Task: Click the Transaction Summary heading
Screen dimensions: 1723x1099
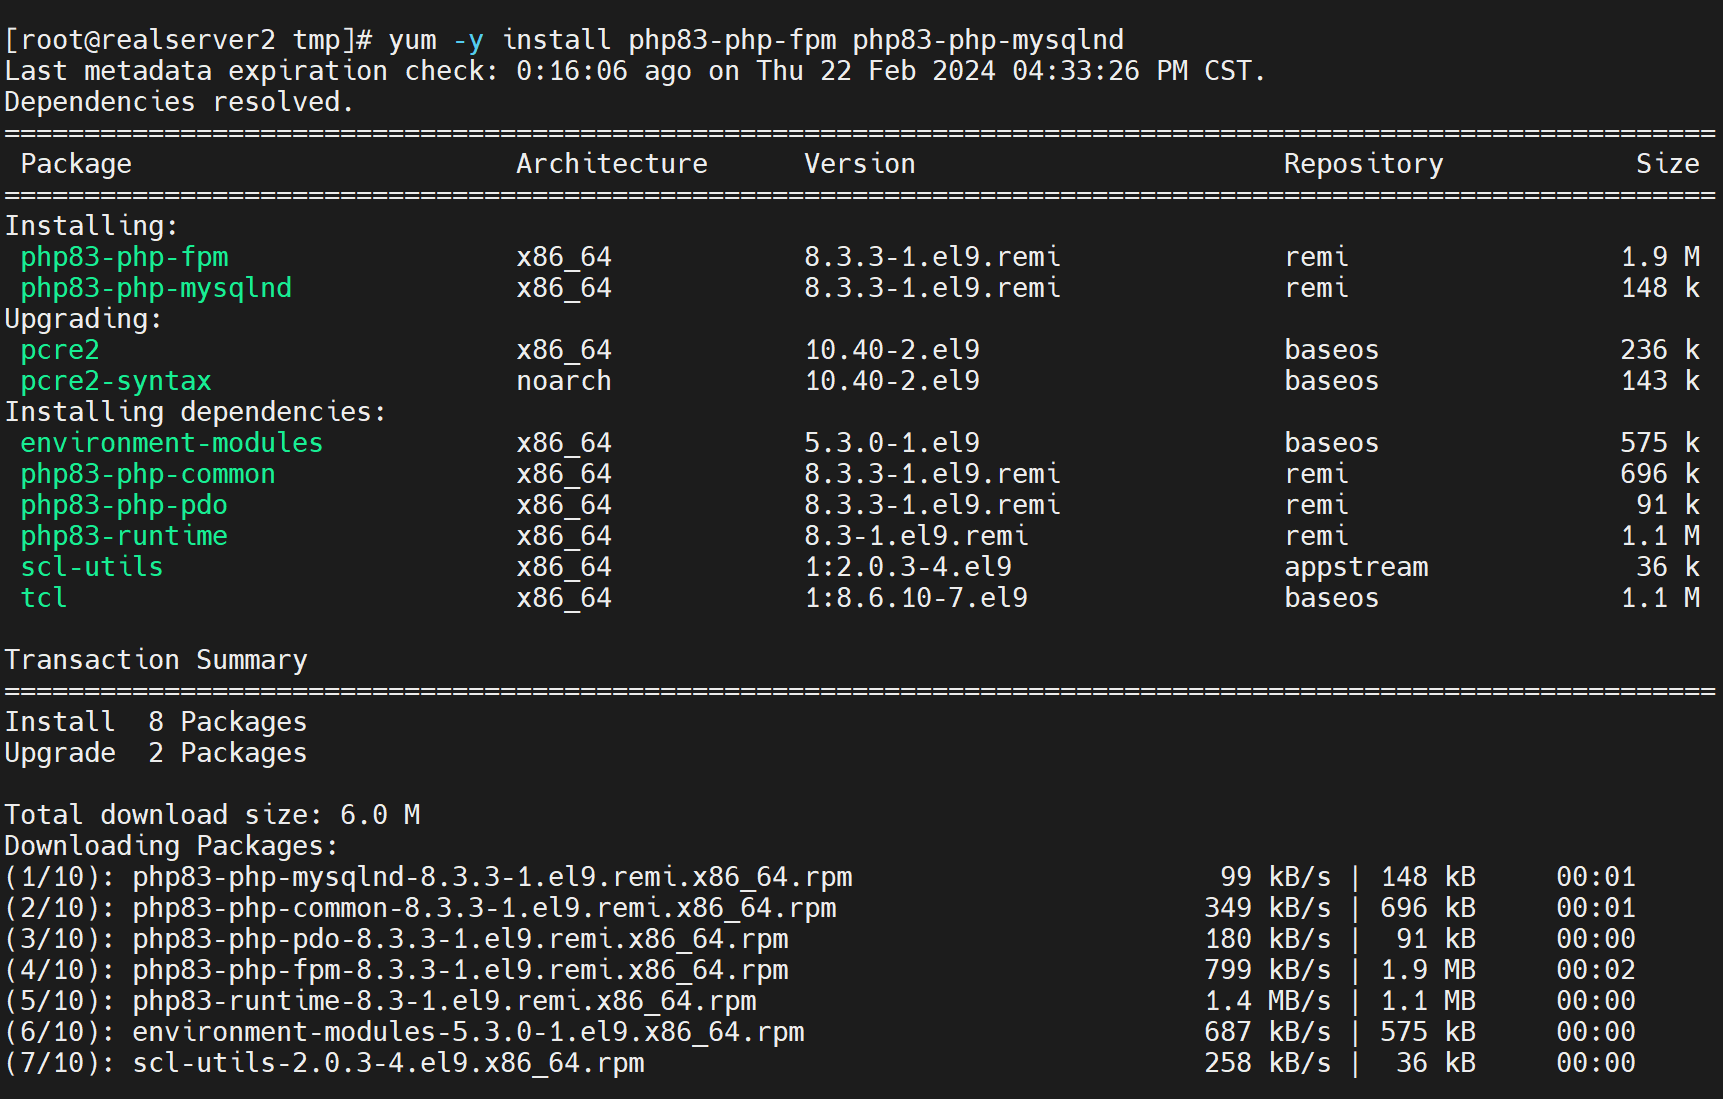Action: (156, 660)
